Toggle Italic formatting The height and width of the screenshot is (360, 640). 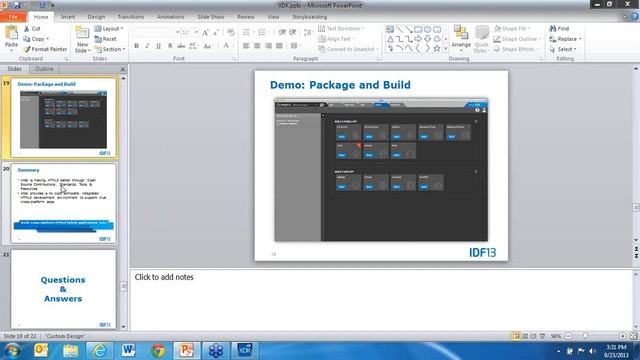(147, 46)
